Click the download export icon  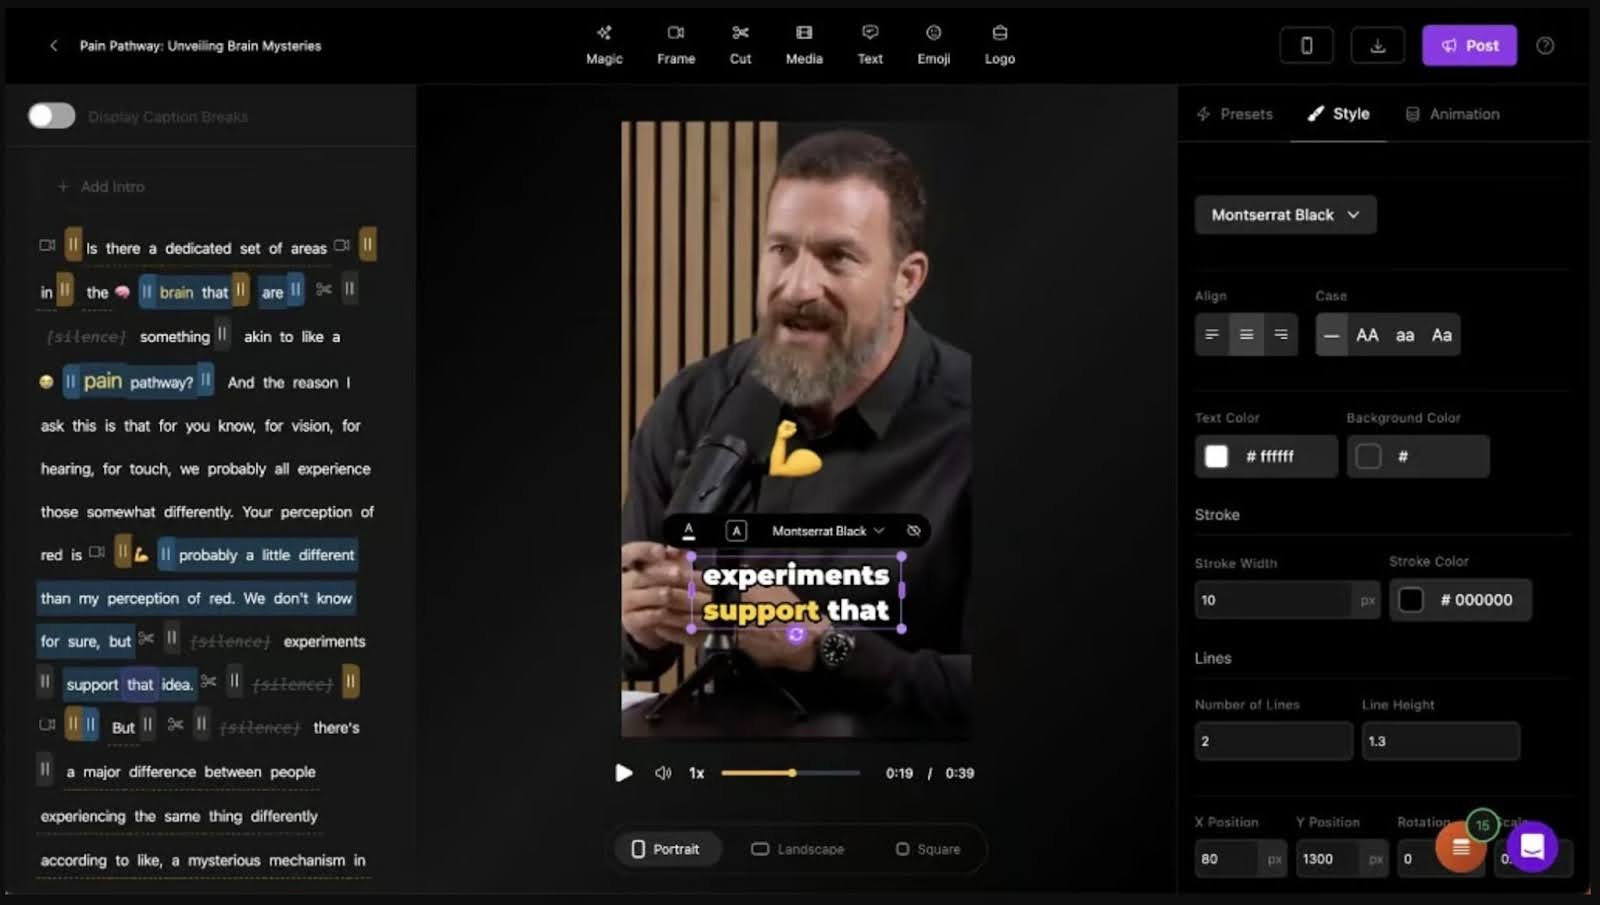click(x=1377, y=46)
